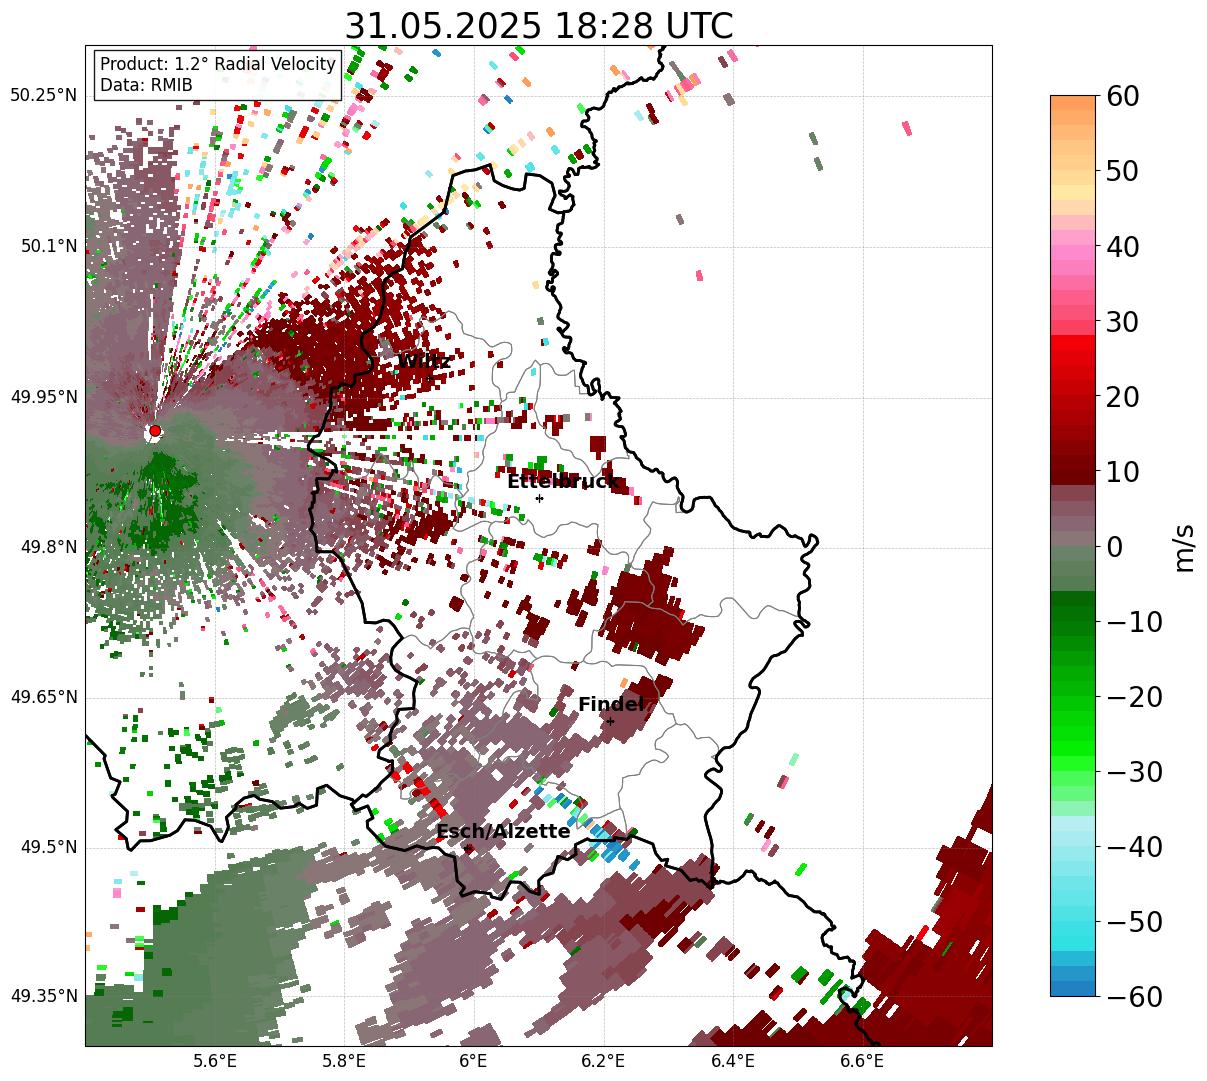Click the Wiltz city label
The image size is (1207, 1081).
tap(423, 361)
